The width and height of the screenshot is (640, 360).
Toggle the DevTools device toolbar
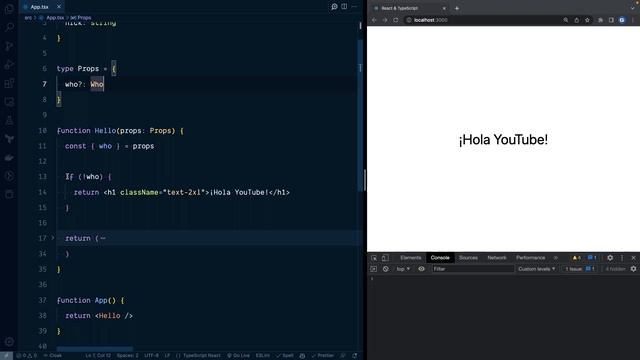[x=385, y=258]
